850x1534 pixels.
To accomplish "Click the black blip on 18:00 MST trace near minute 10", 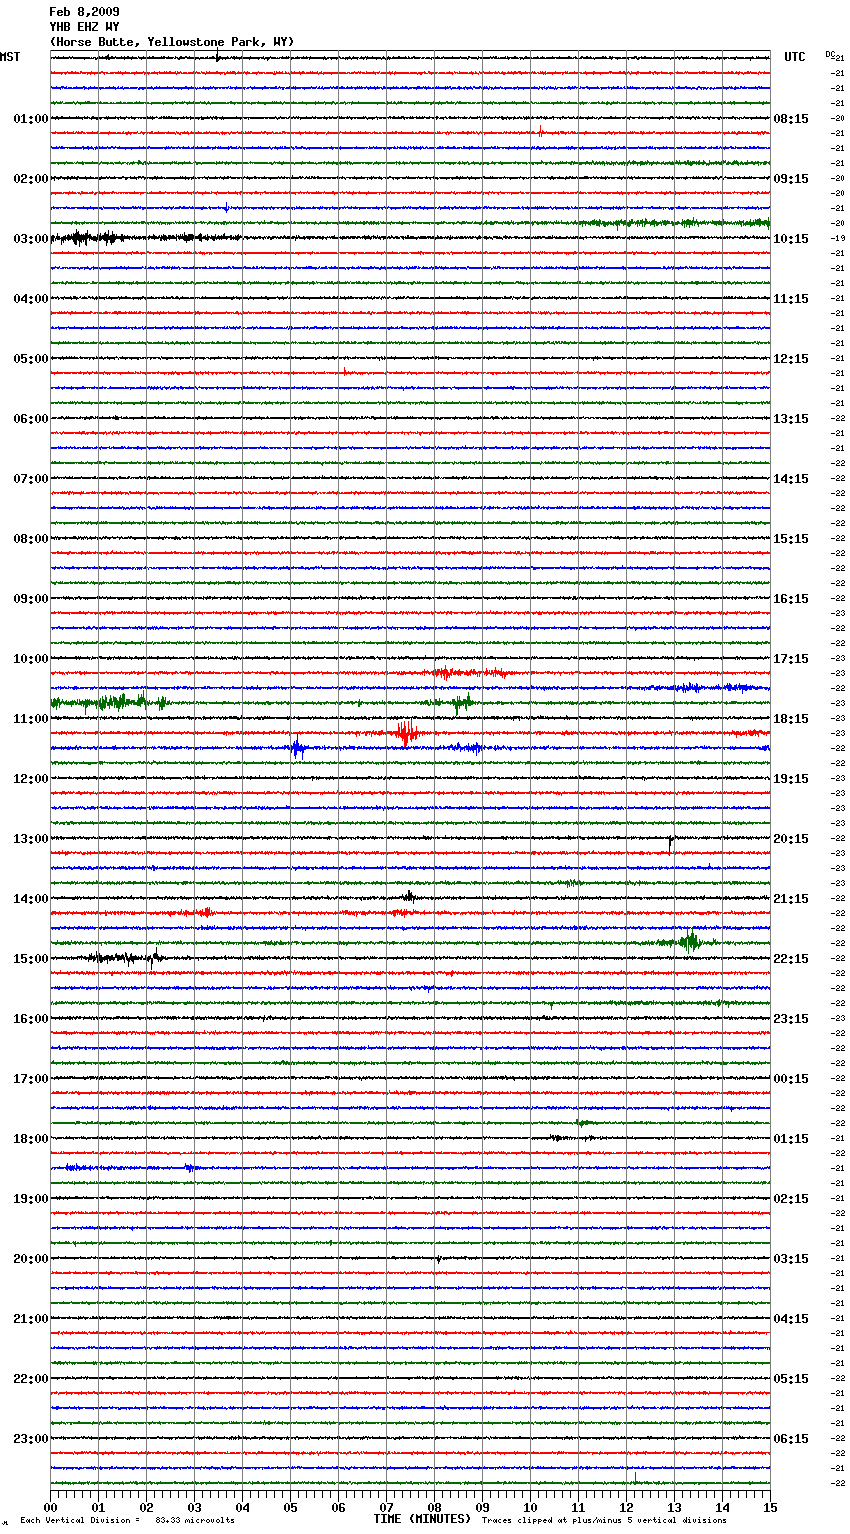I will pos(557,1138).
